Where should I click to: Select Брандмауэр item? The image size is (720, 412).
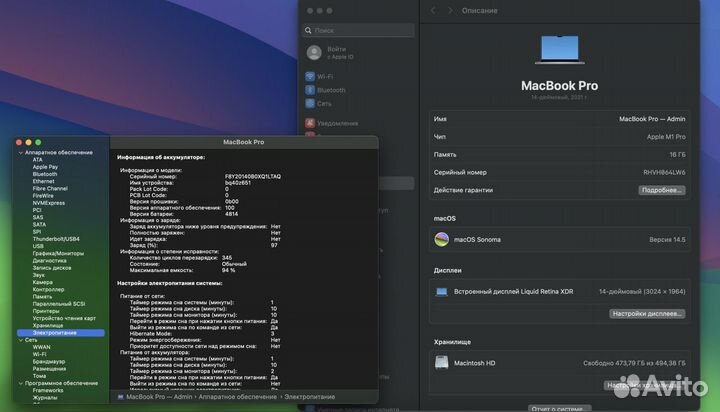(49, 361)
